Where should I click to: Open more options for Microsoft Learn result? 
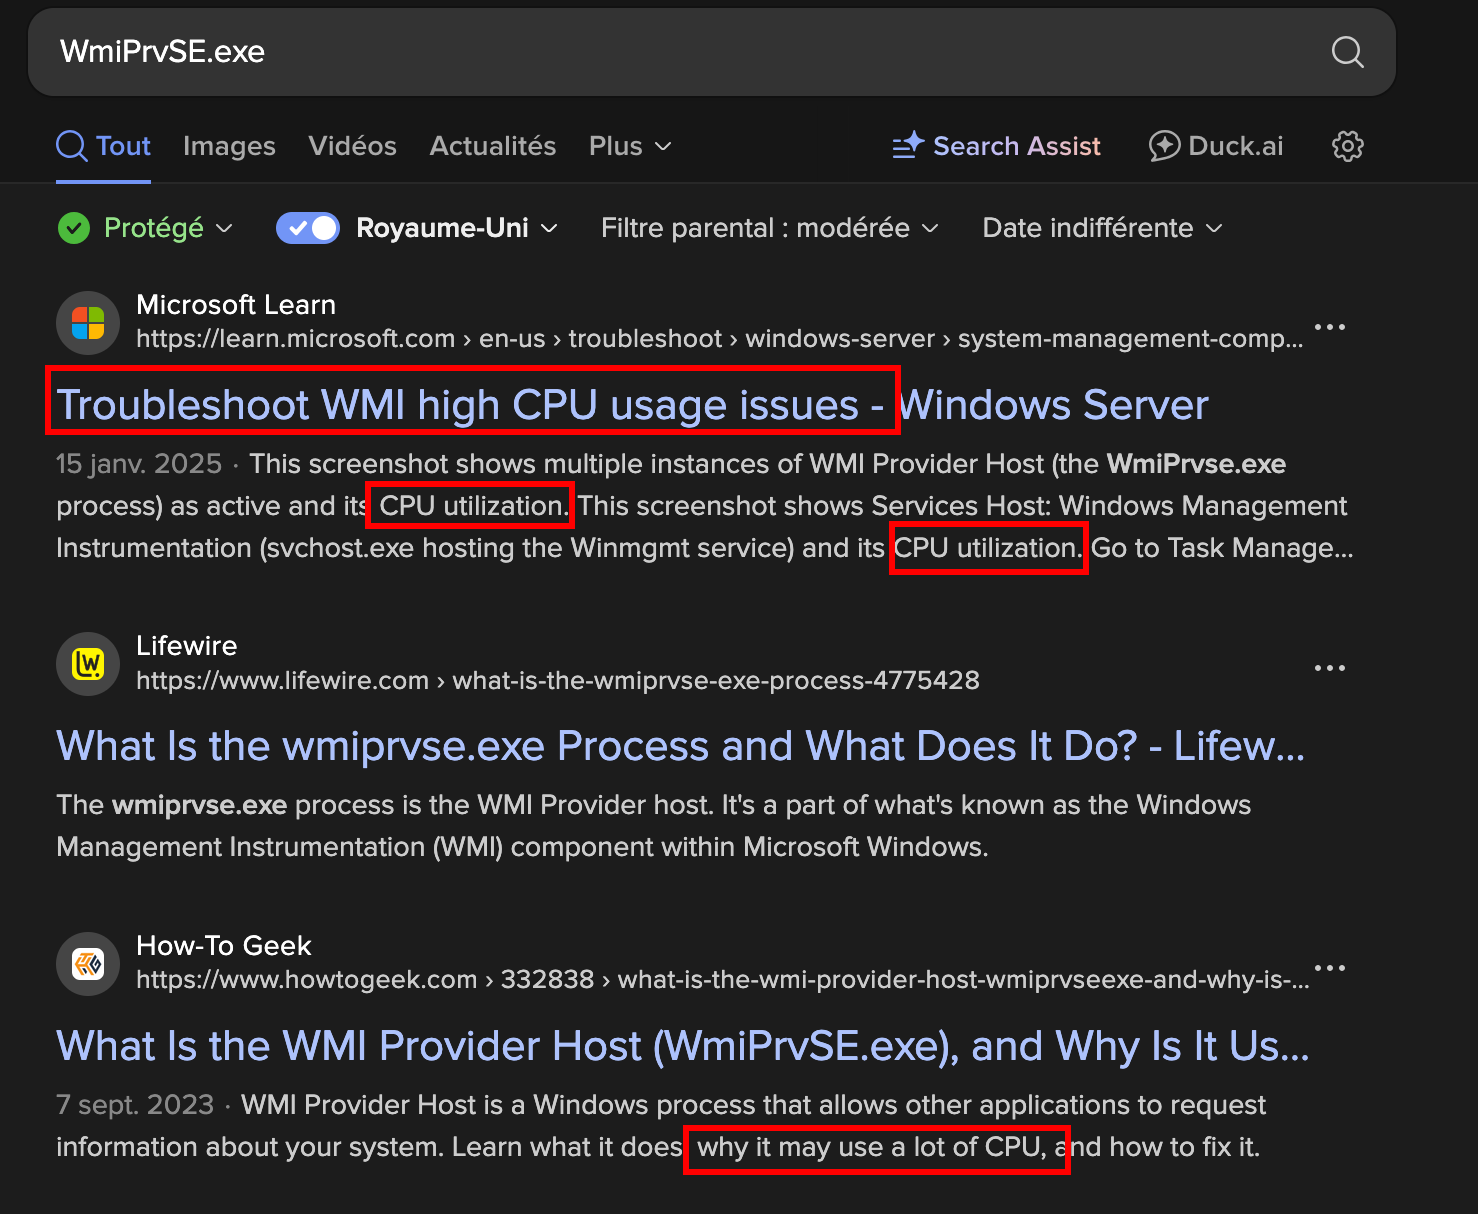(1329, 327)
